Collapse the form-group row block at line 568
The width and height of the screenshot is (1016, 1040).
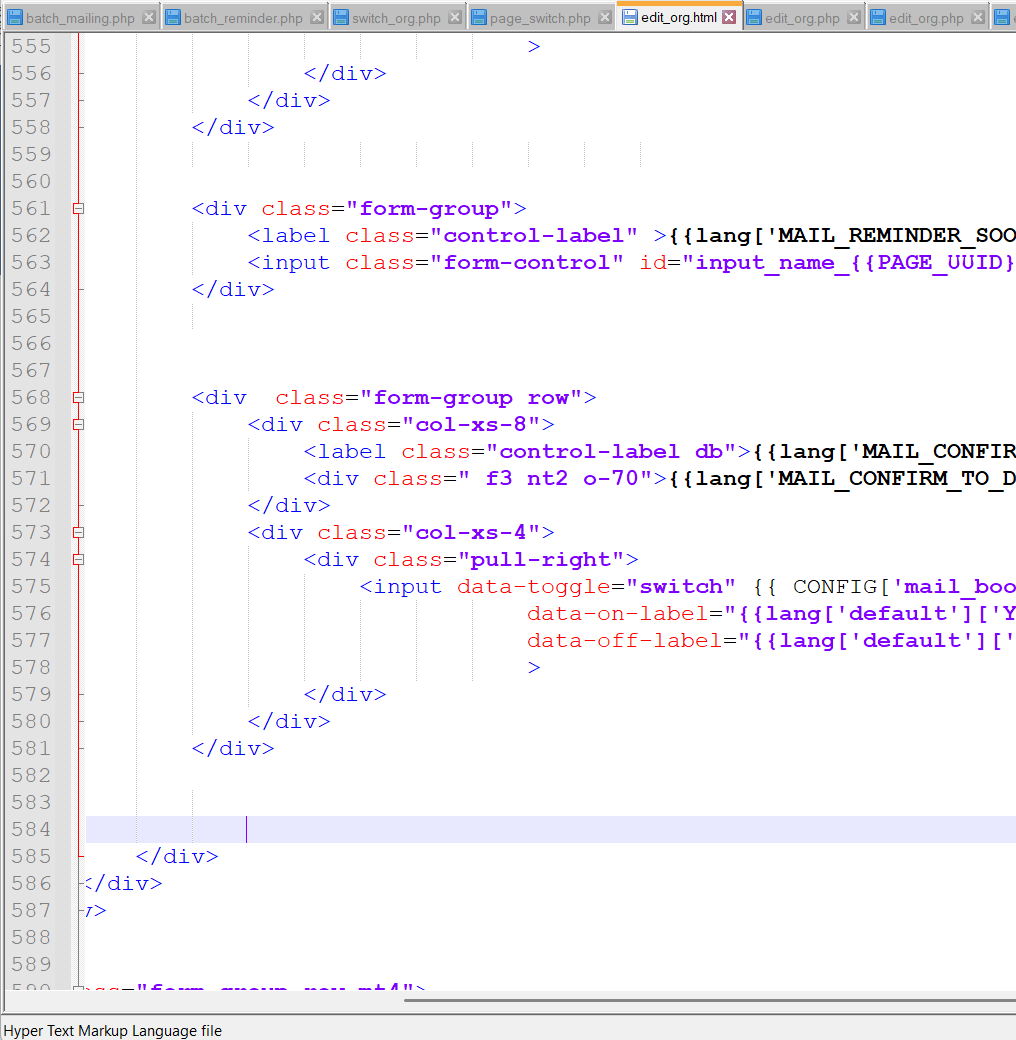pyautogui.click(x=78, y=398)
